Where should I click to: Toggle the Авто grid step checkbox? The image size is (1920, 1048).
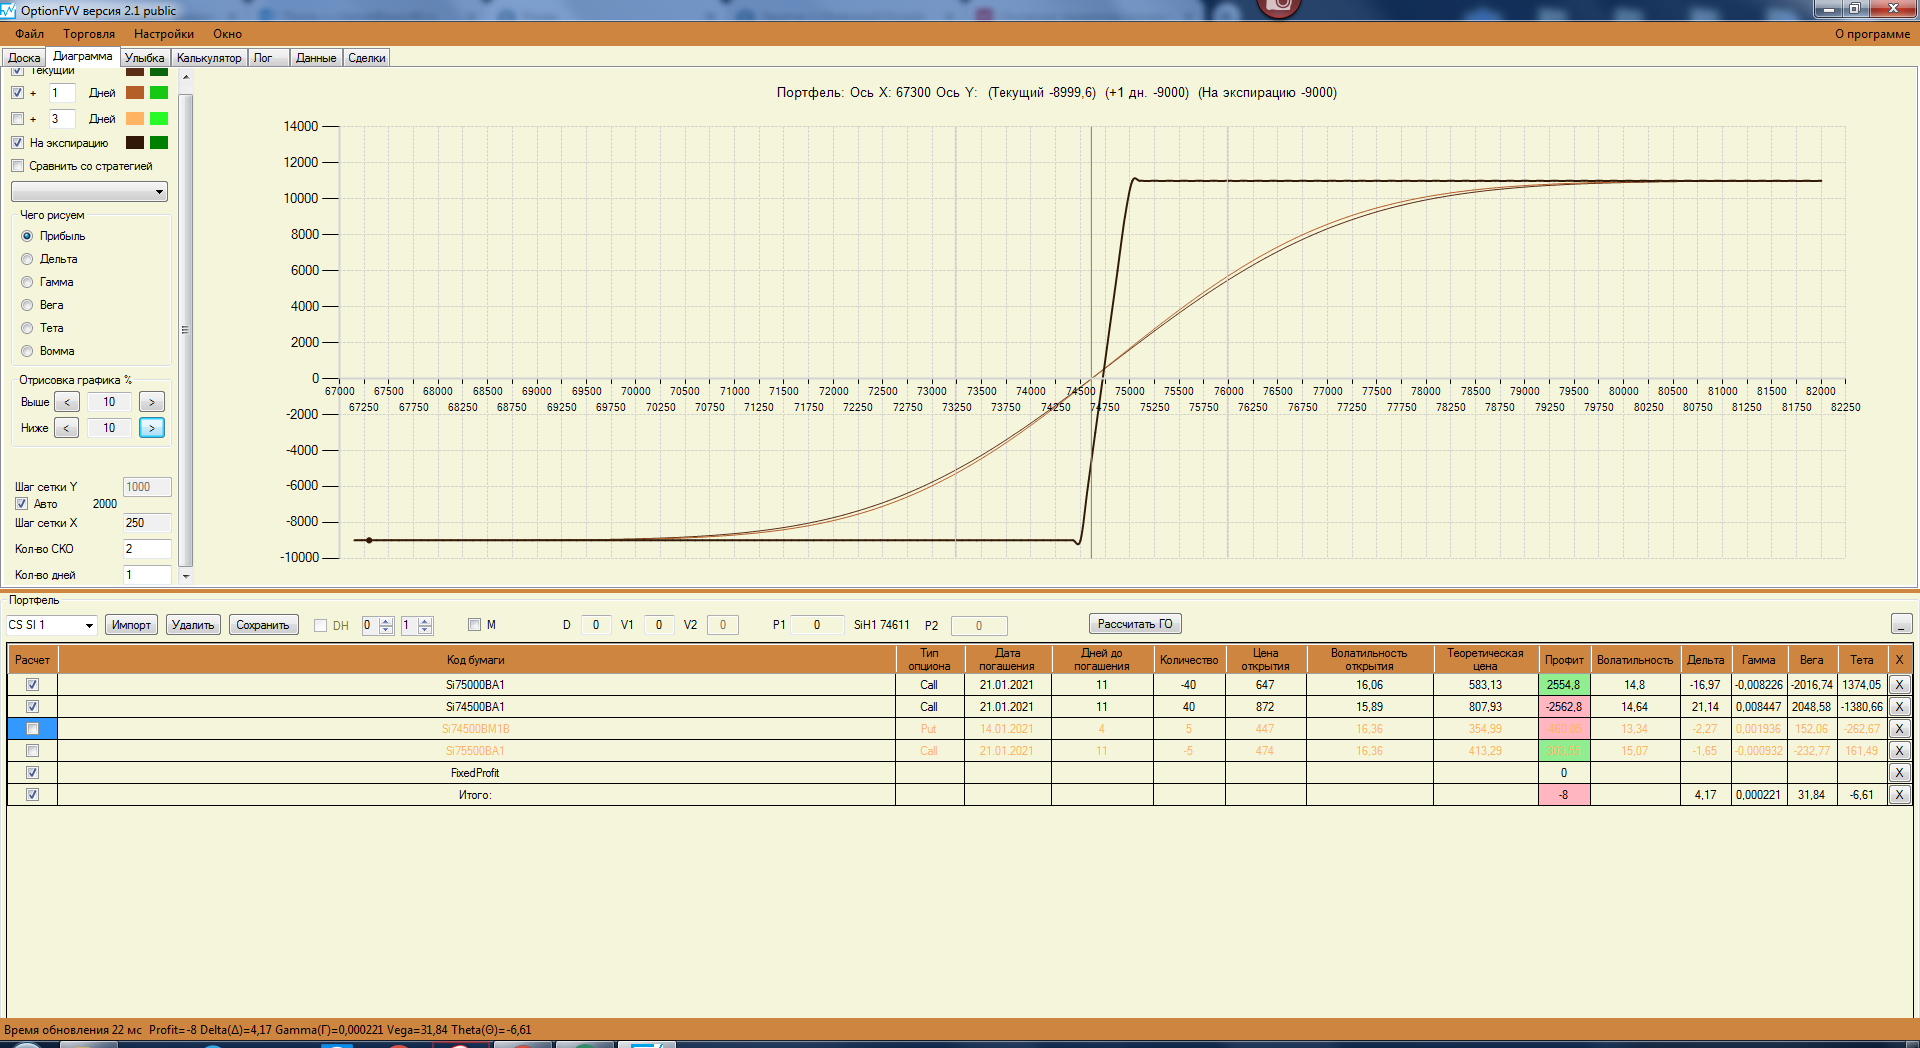(x=21, y=504)
